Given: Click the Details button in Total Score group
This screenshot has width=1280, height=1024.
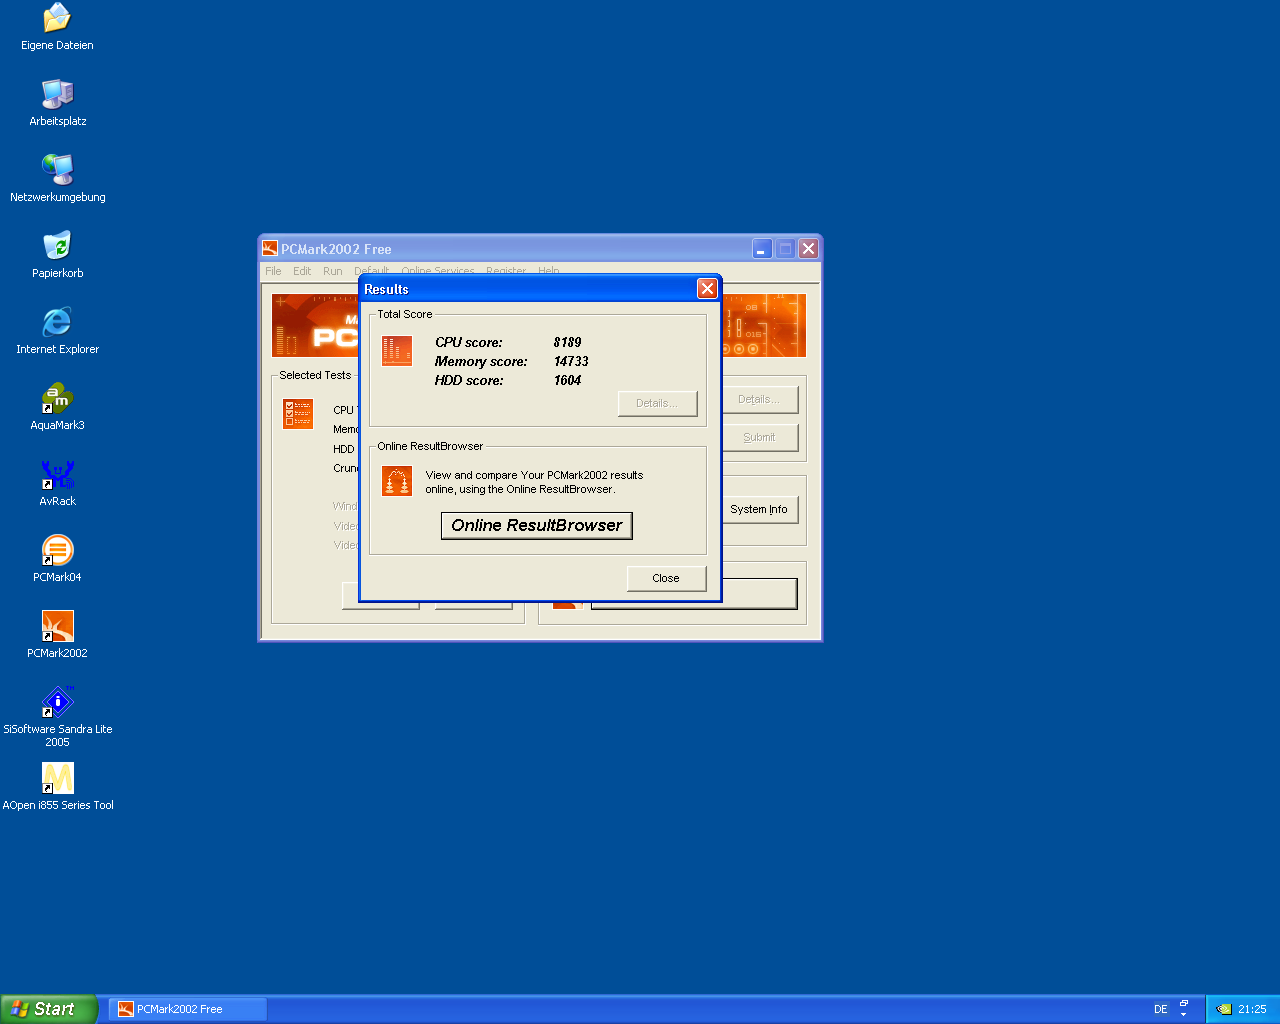Looking at the screenshot, I should point(657,403).
